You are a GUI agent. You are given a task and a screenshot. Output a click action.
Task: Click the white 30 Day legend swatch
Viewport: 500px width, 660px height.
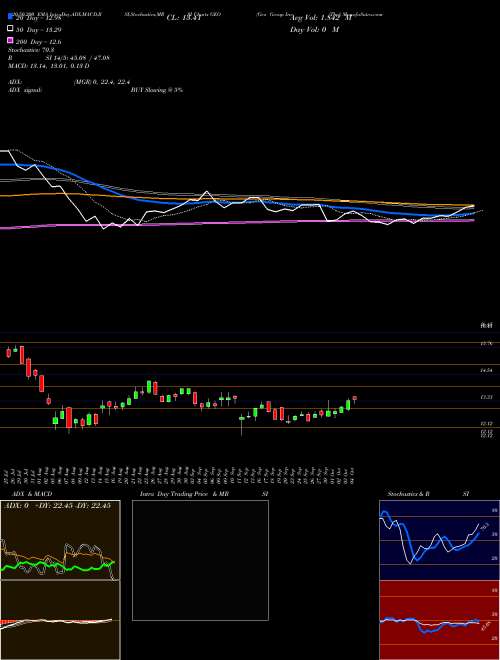coord(10,29)
